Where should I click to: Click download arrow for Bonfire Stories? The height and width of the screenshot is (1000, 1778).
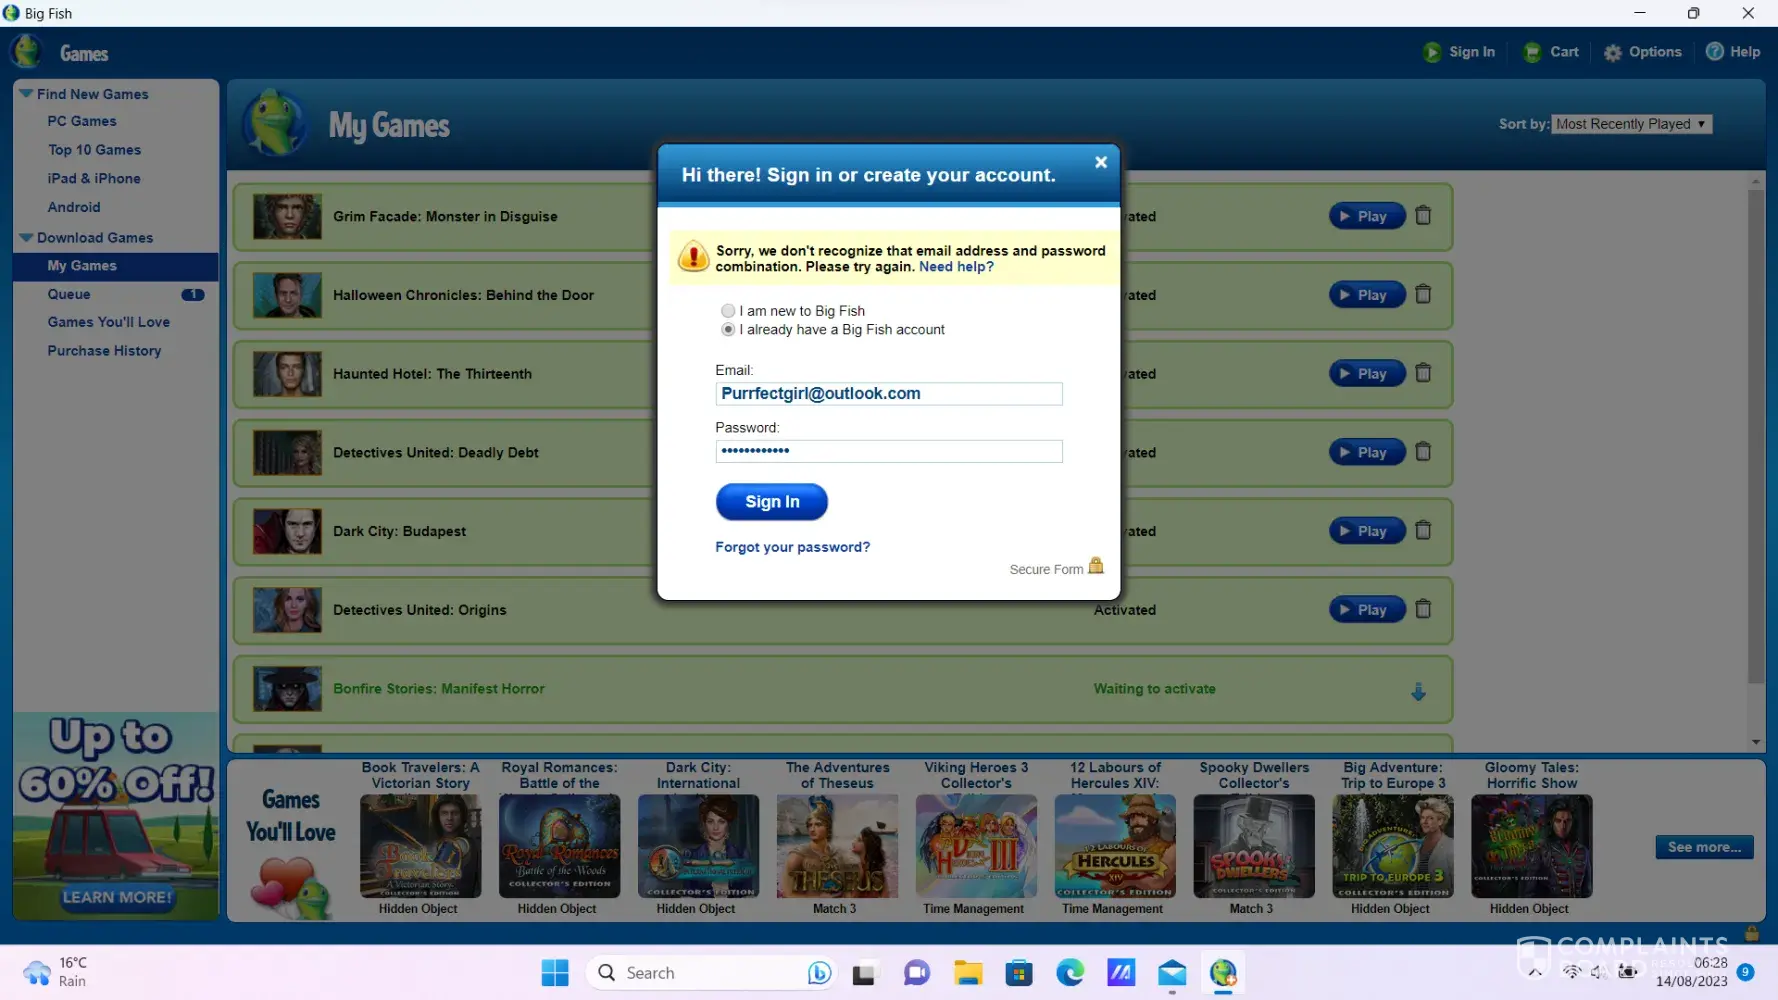pyautogui.click(x=1418, y=691)
